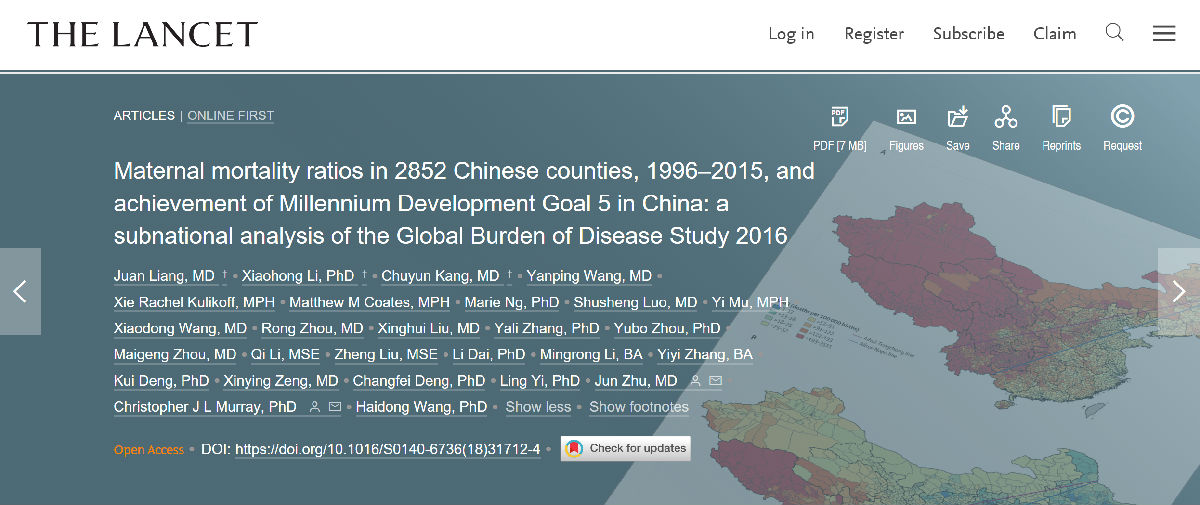
Task: Click the ONLINE FIRST link
Action: coord(231,116)
